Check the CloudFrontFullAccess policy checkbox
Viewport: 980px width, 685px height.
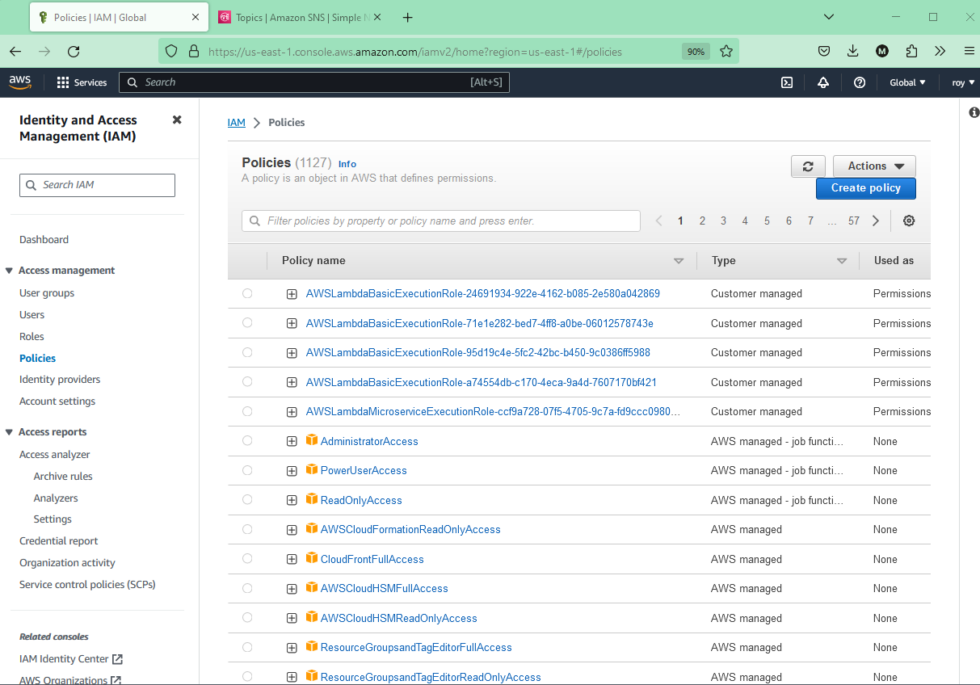pos(247,558)
